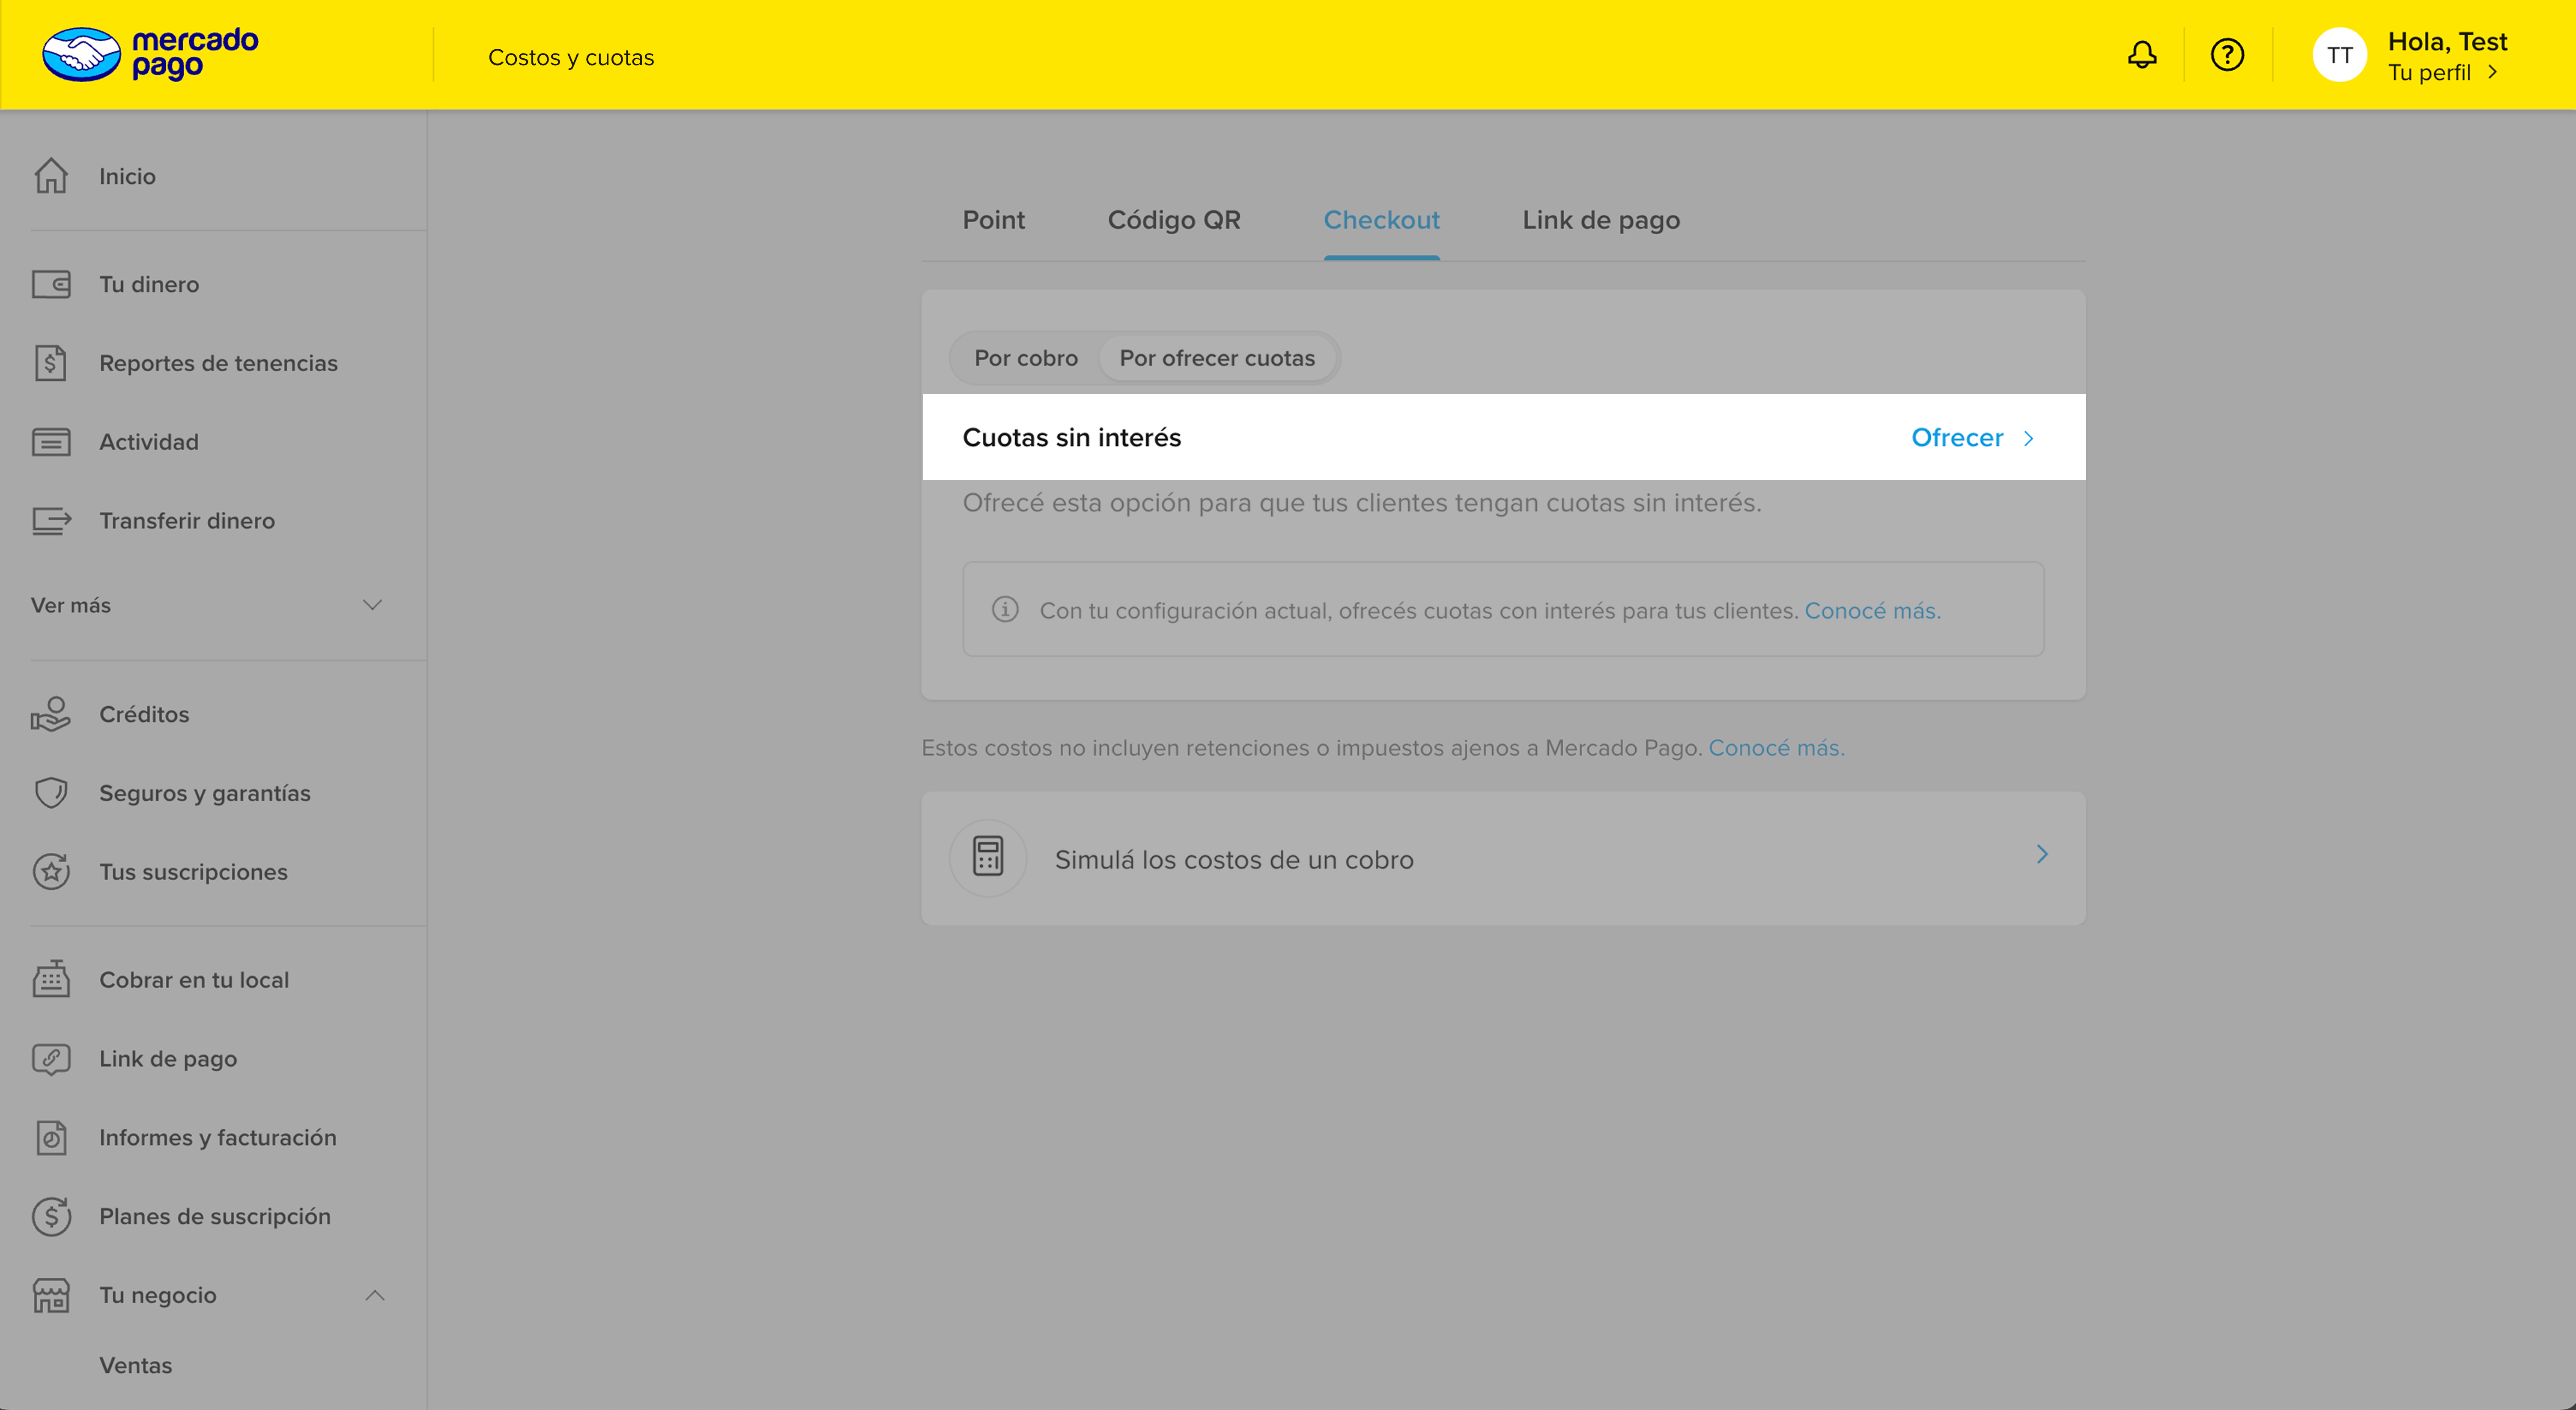This screenshot has height=1410, width=2576.
Task: Click the Tu dinero wallet icon
Action: 51,284
